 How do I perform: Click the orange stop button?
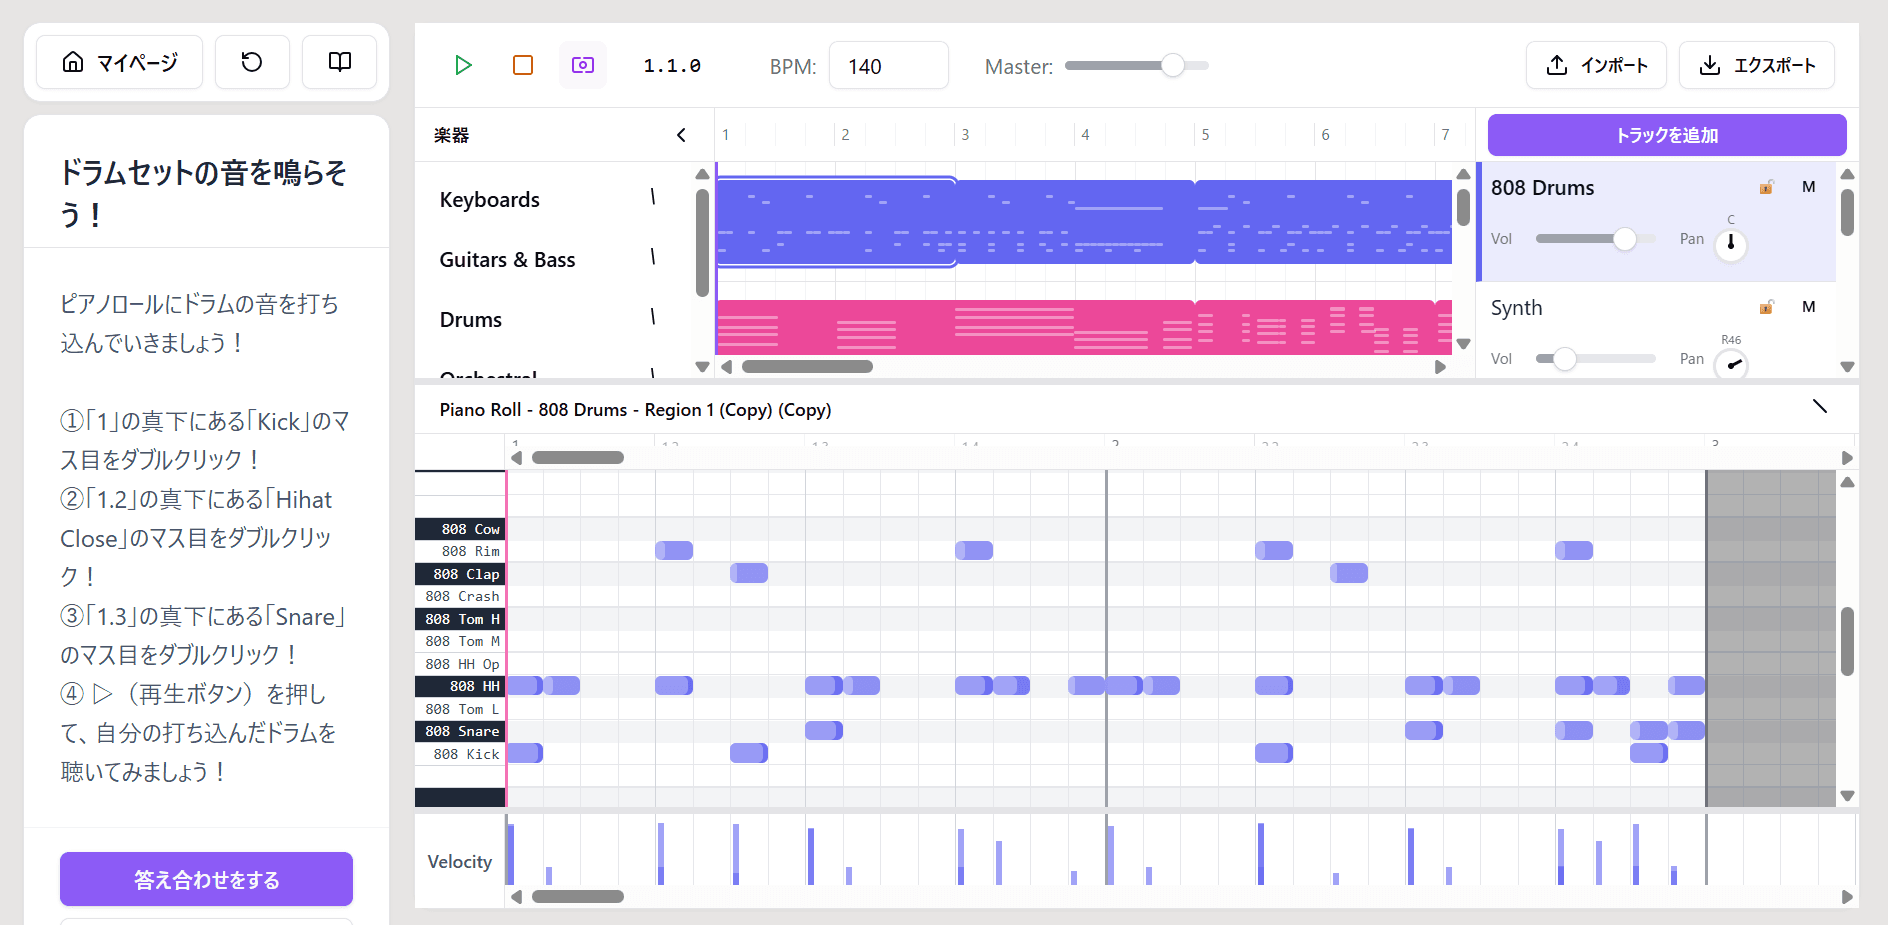coord(522,65)
